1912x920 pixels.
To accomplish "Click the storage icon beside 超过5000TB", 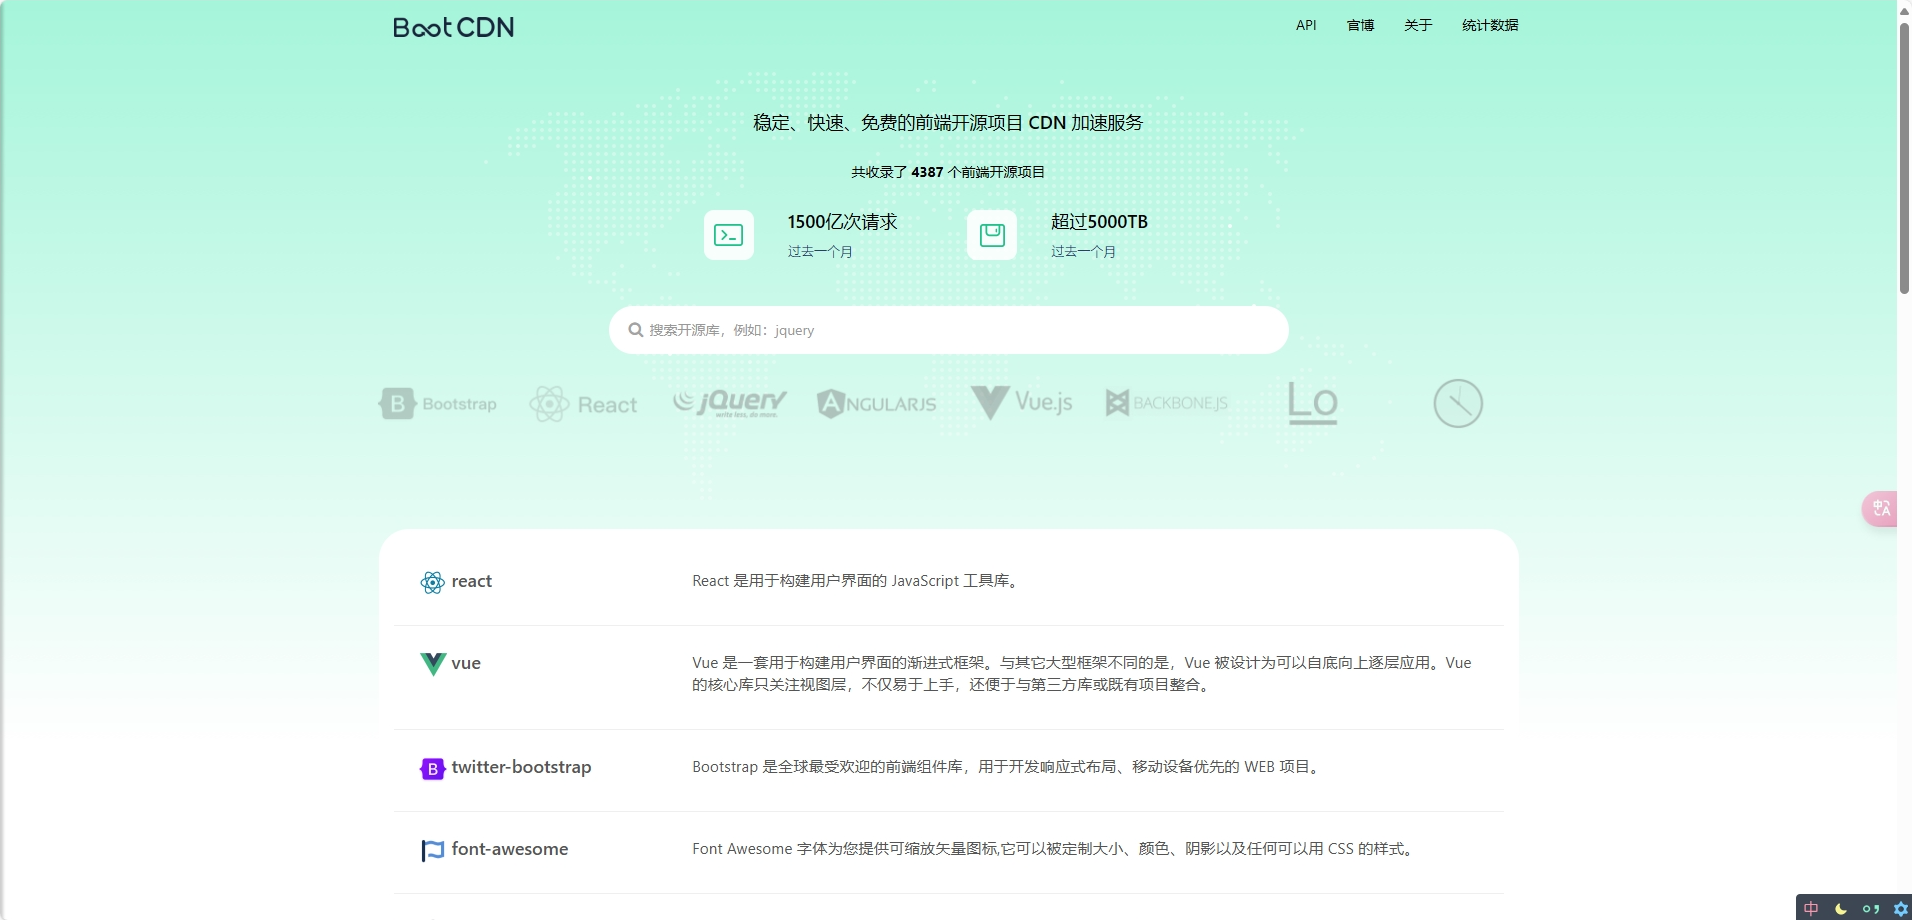I will [992, 235].
